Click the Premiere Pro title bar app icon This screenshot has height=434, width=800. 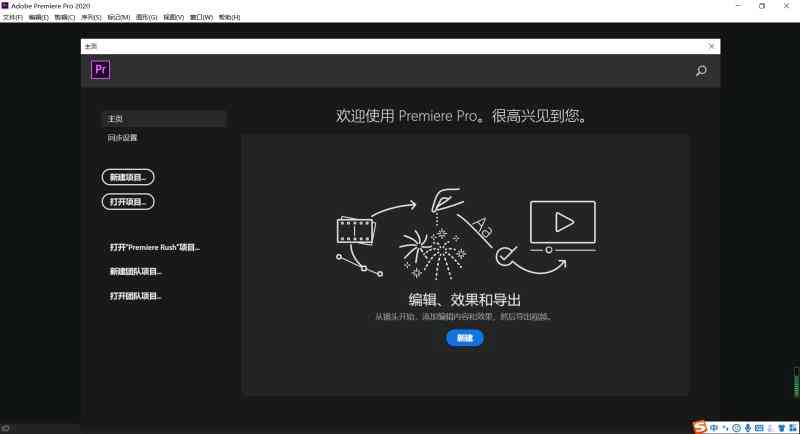click(5, 6)
